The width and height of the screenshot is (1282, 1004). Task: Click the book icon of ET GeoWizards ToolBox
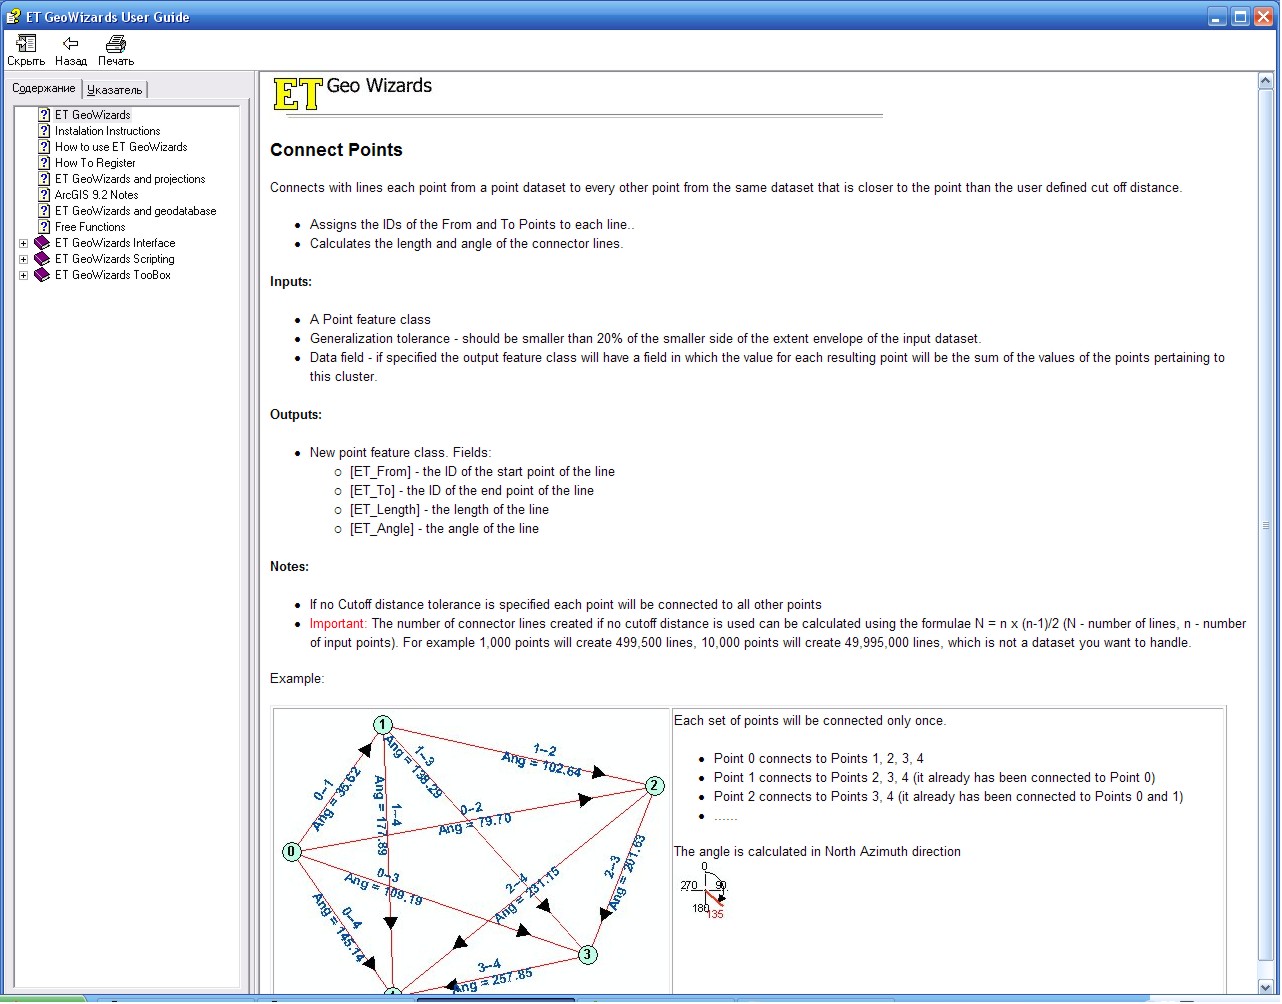coord(42,275)
